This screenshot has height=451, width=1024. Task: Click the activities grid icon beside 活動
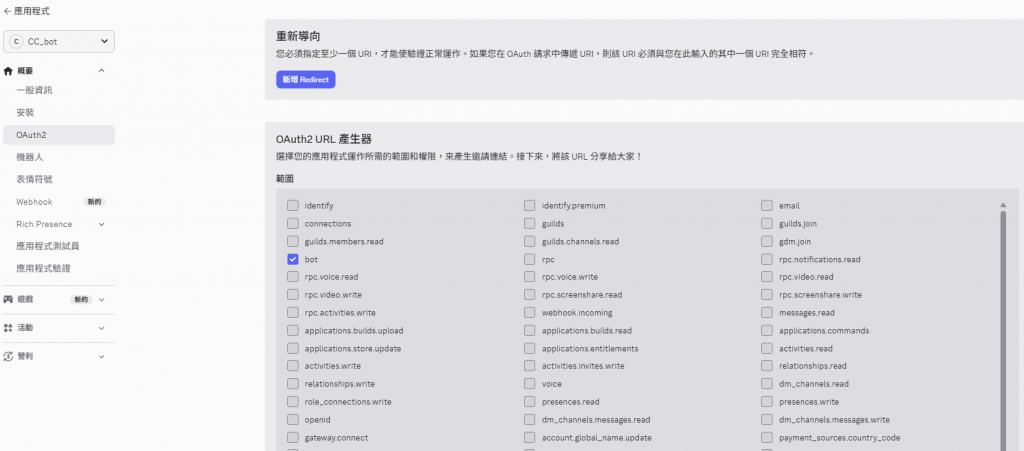(x=8, y=328)
